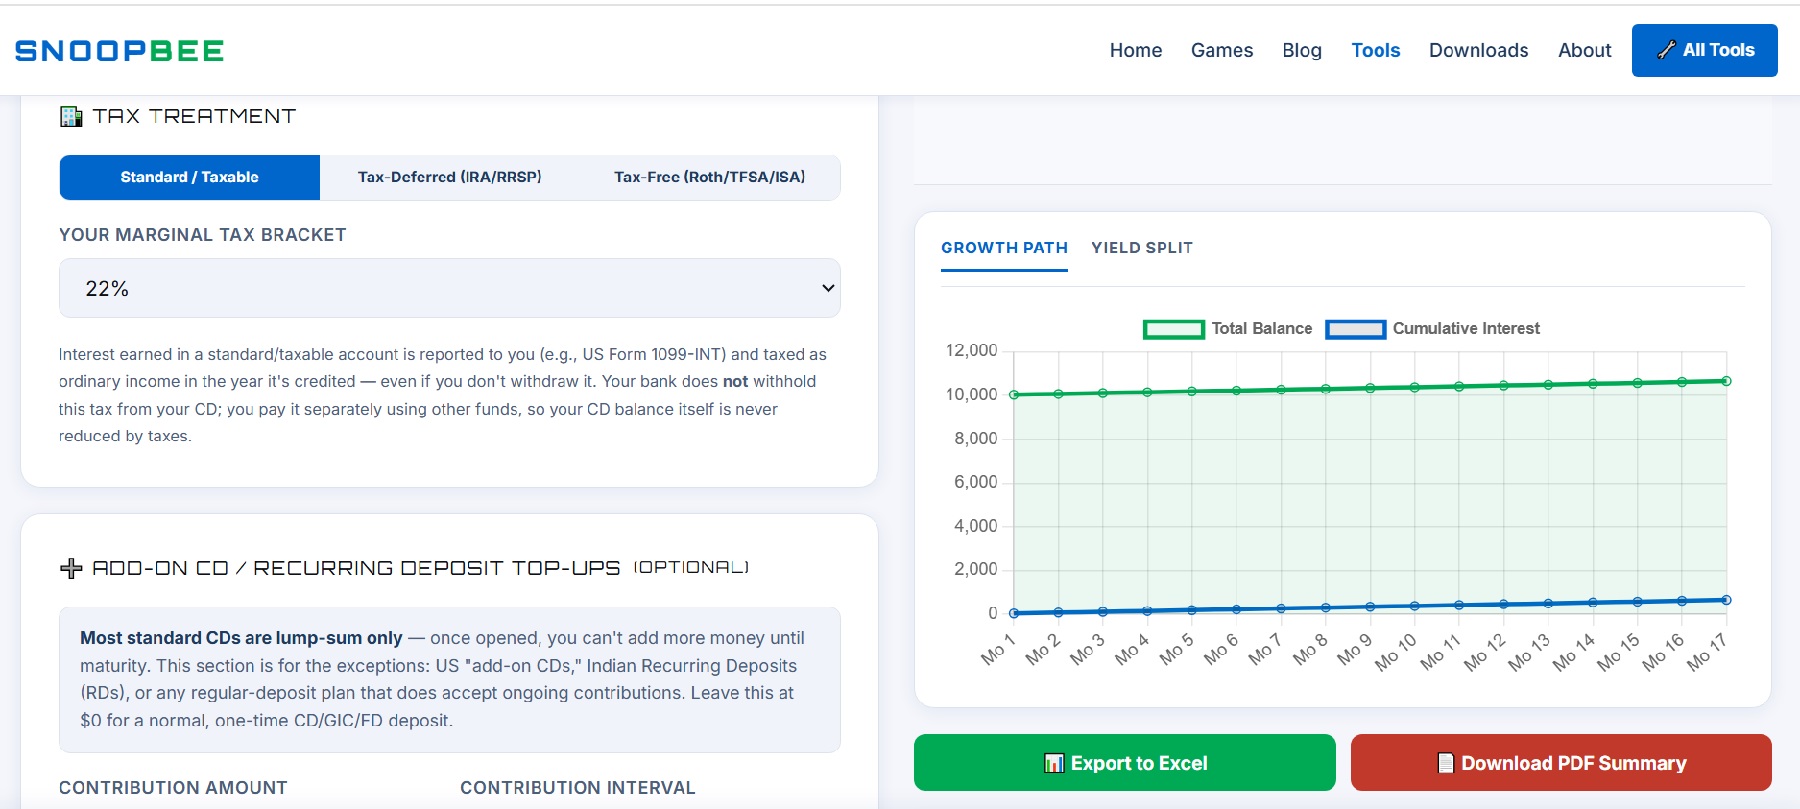This screenshot has height=809, width=1800.
Task: Click Export to Excel button
Action: (1125, 763)
